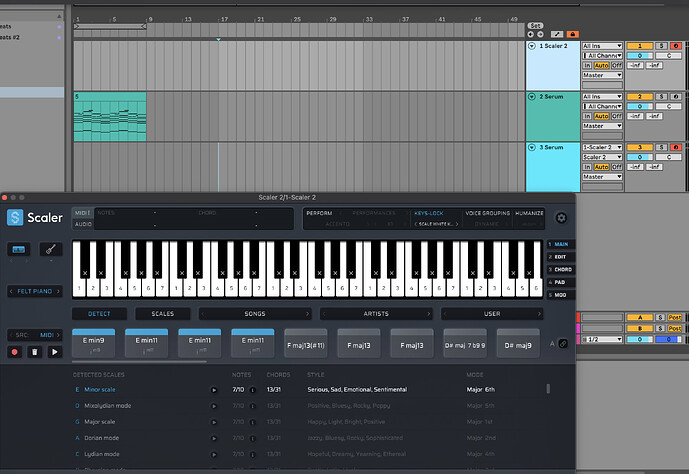Click the Ableton draw mode pencil button
This screenshot has height=474, width=689.
pos(557,34)
